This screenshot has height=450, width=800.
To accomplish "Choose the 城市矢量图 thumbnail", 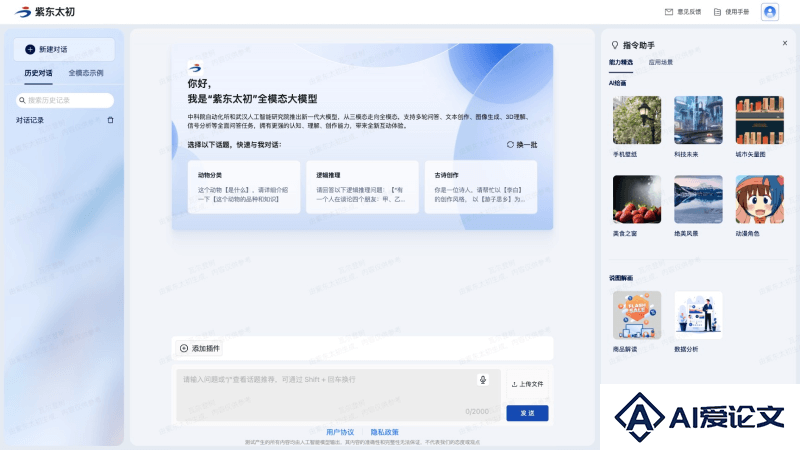I will (x=760, y=120).
